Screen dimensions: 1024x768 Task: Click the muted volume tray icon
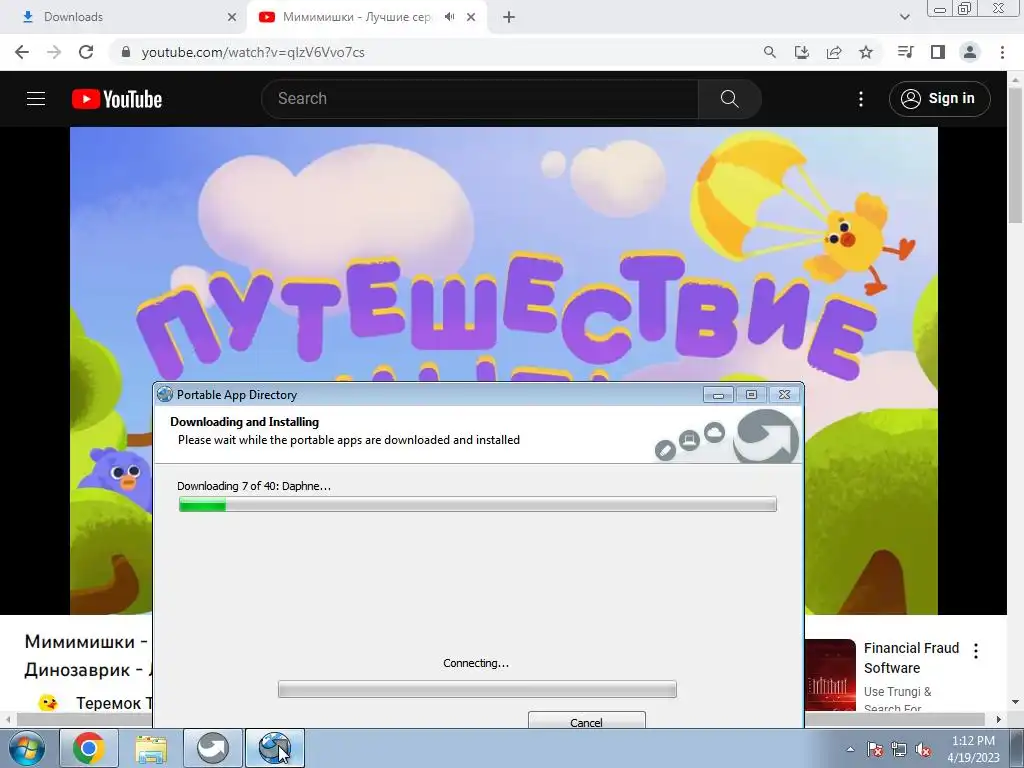(x=923, y=749)
